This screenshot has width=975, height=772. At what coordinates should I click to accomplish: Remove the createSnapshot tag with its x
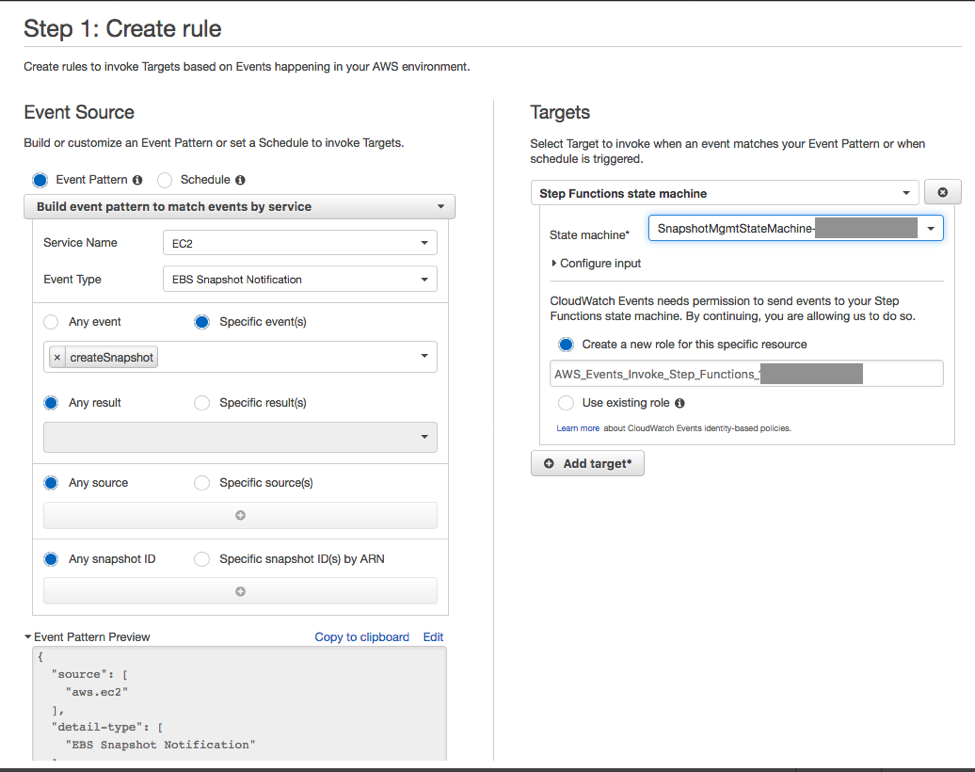[57, 357]
